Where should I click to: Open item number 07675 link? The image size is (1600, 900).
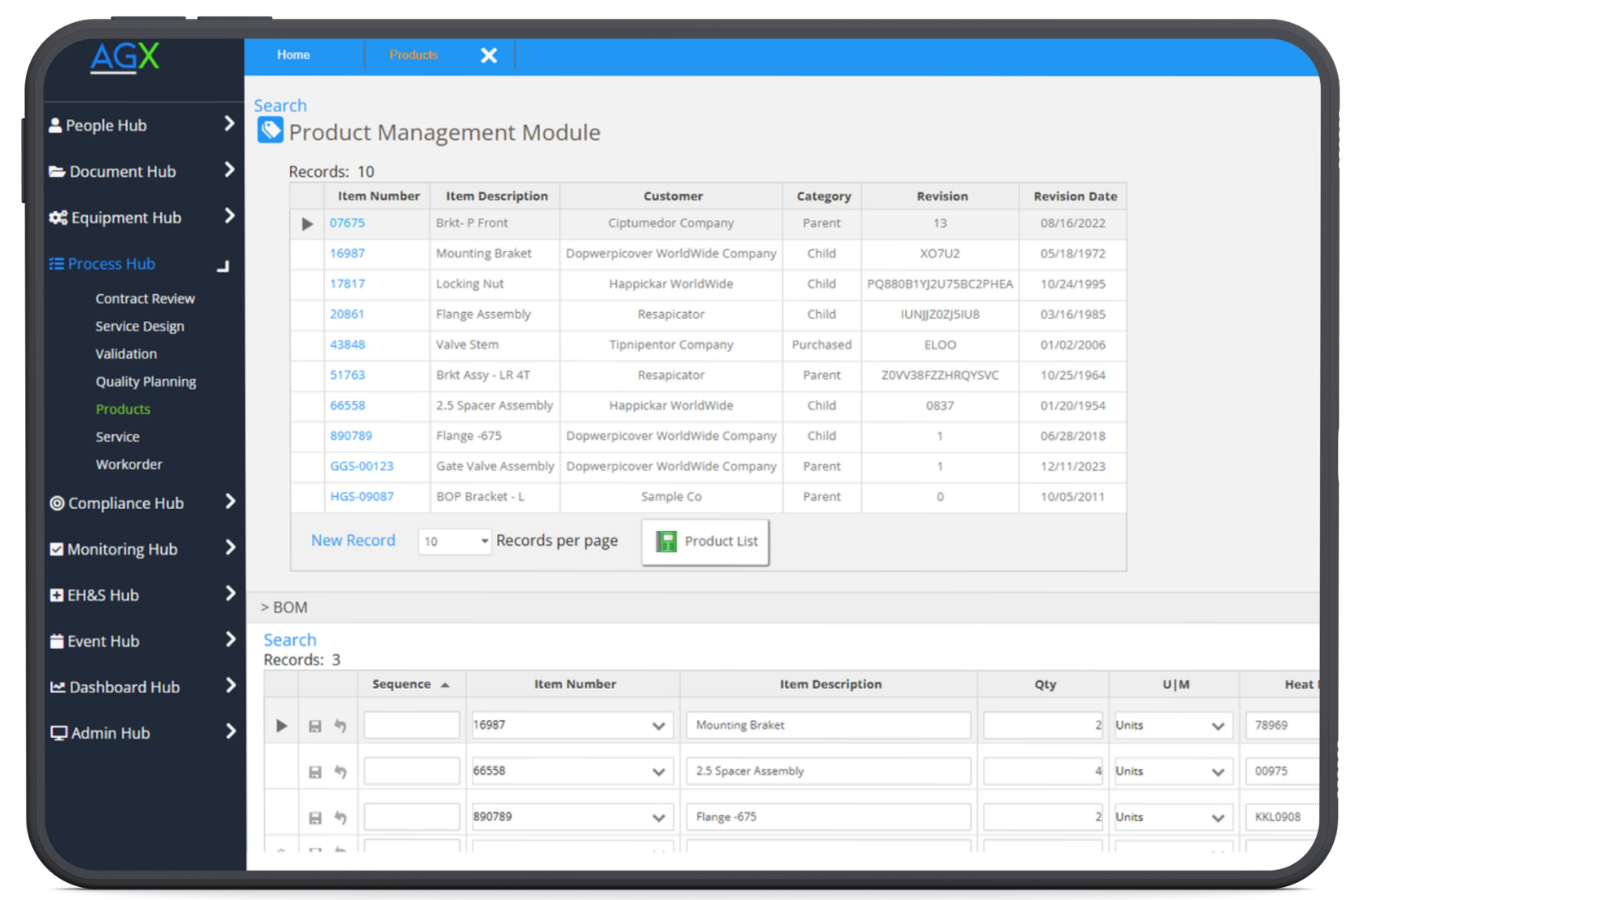point(347,223)
